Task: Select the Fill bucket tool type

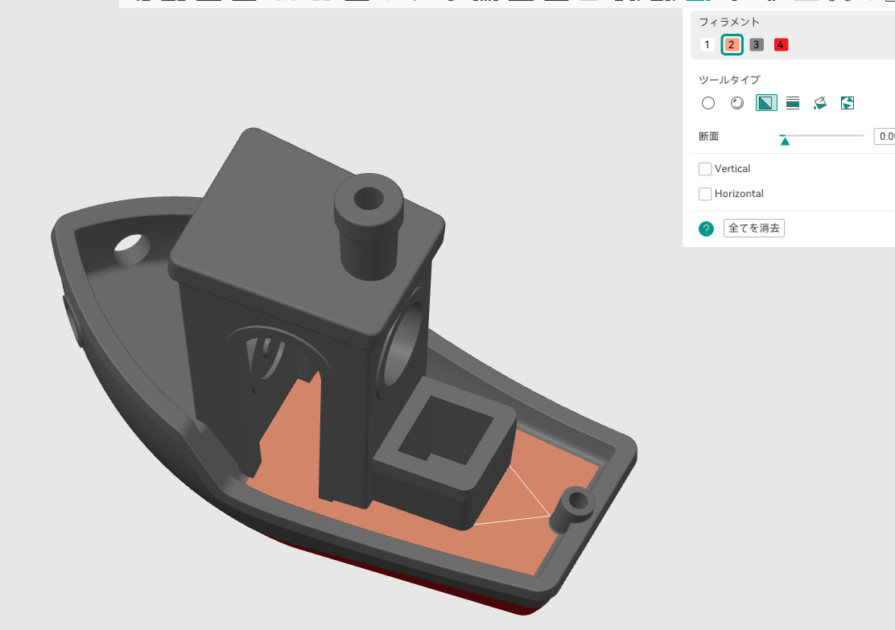Action: 820,103
